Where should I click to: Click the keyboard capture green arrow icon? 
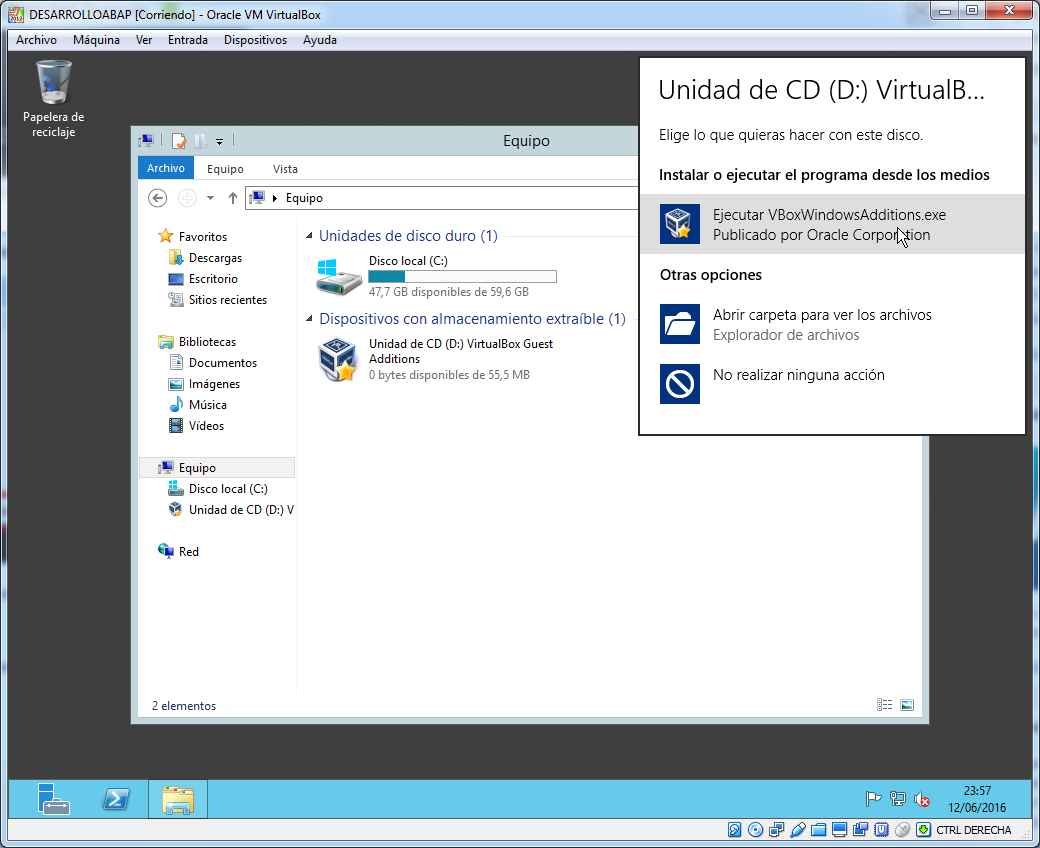click(923, 829)
